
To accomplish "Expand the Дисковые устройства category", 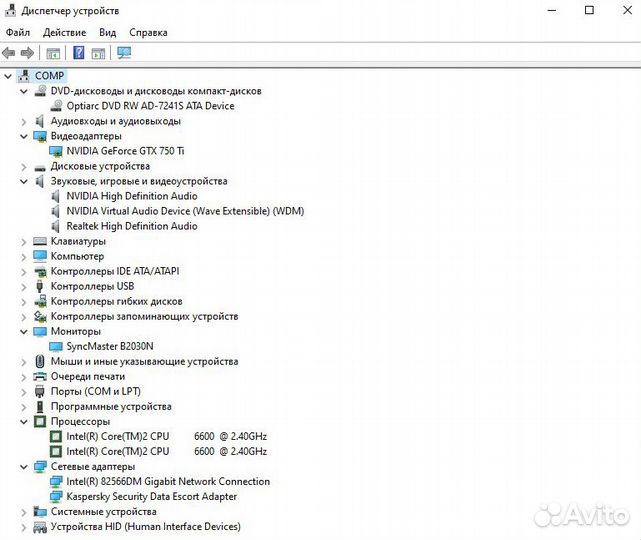I will pyautogui.click(x=24, y=166).
